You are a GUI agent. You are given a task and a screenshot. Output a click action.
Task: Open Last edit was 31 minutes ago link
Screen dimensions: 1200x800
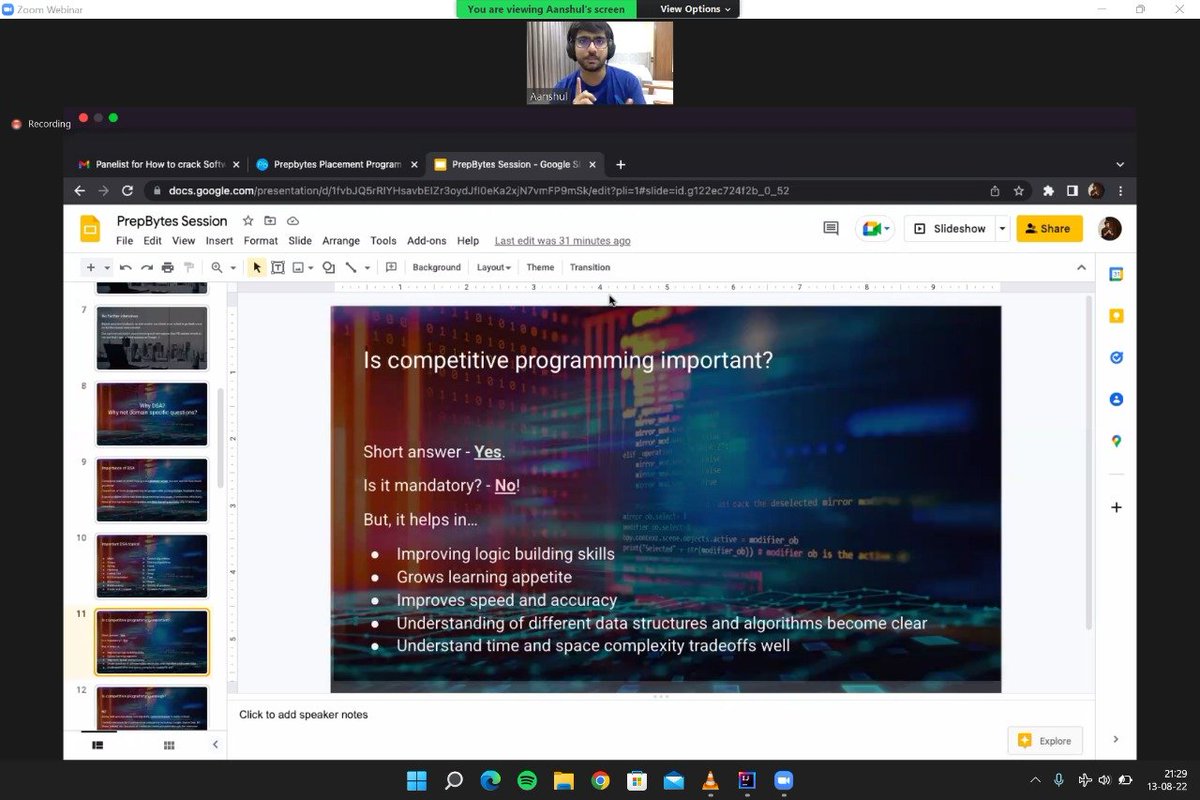click(x=562, y=241)
